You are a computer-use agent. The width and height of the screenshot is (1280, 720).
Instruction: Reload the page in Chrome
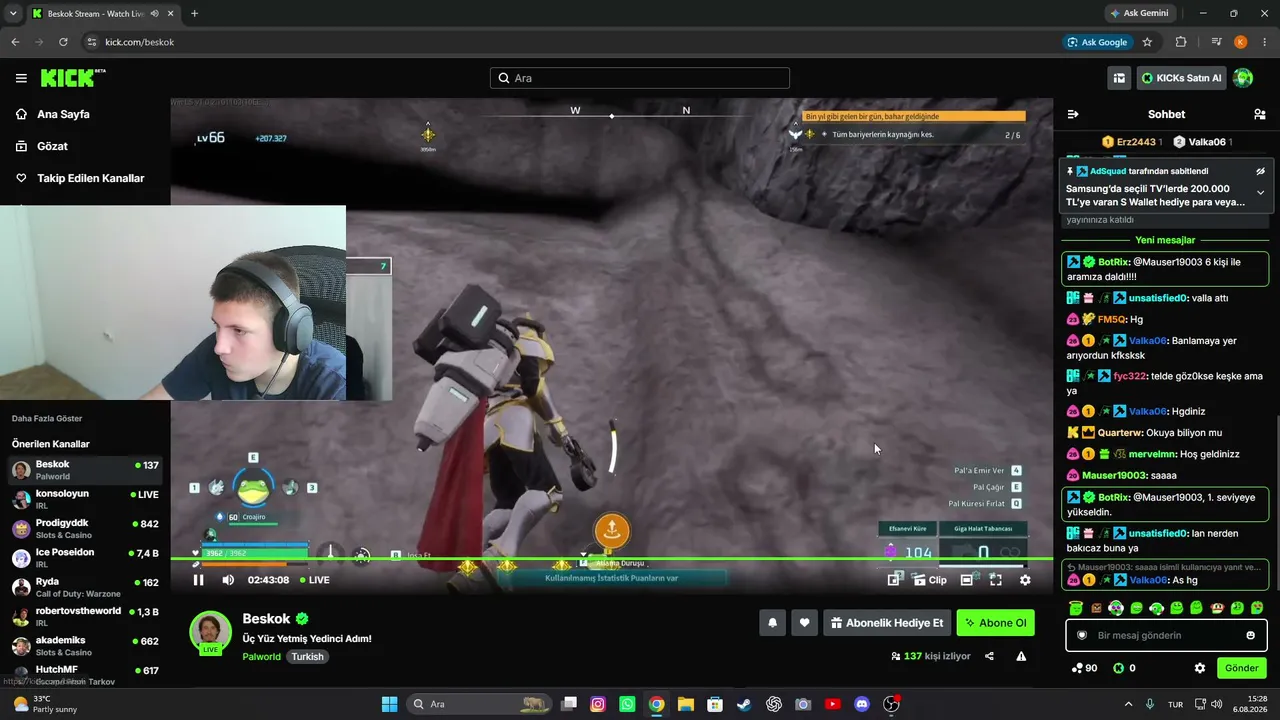(x=63, y=42)
